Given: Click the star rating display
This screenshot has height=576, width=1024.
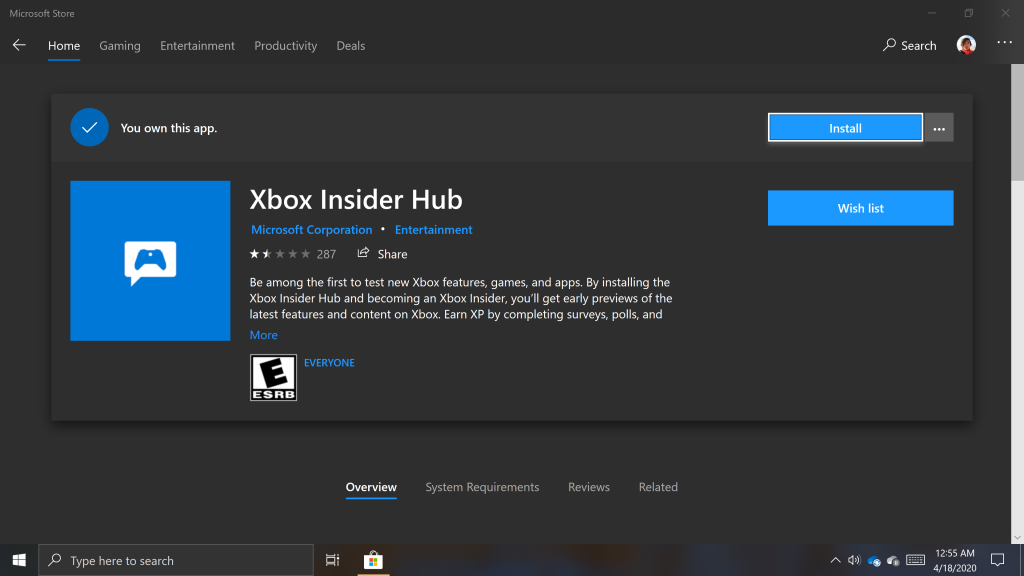Looking at the screenshot, I should (280, 254).
